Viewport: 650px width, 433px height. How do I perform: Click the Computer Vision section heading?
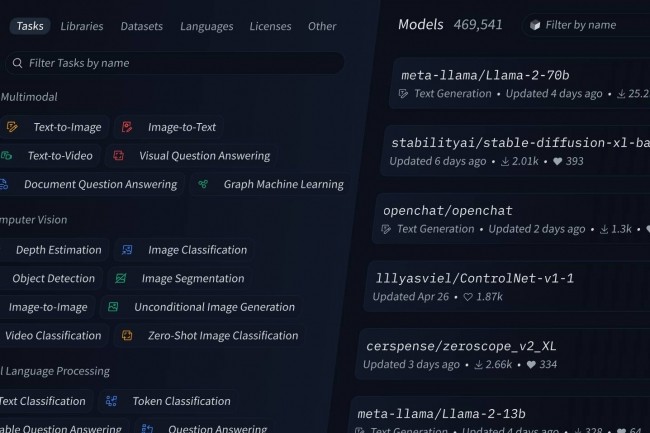(x=34, y=220)
